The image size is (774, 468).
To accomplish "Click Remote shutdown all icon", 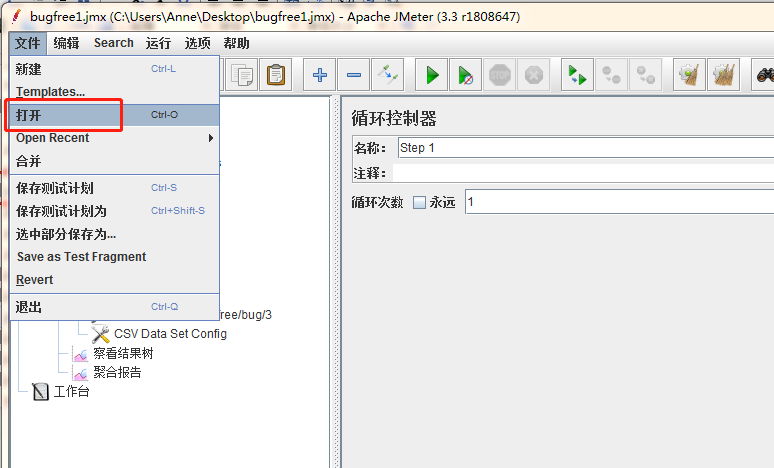I will pyautogui.click(x=646, y=75).
